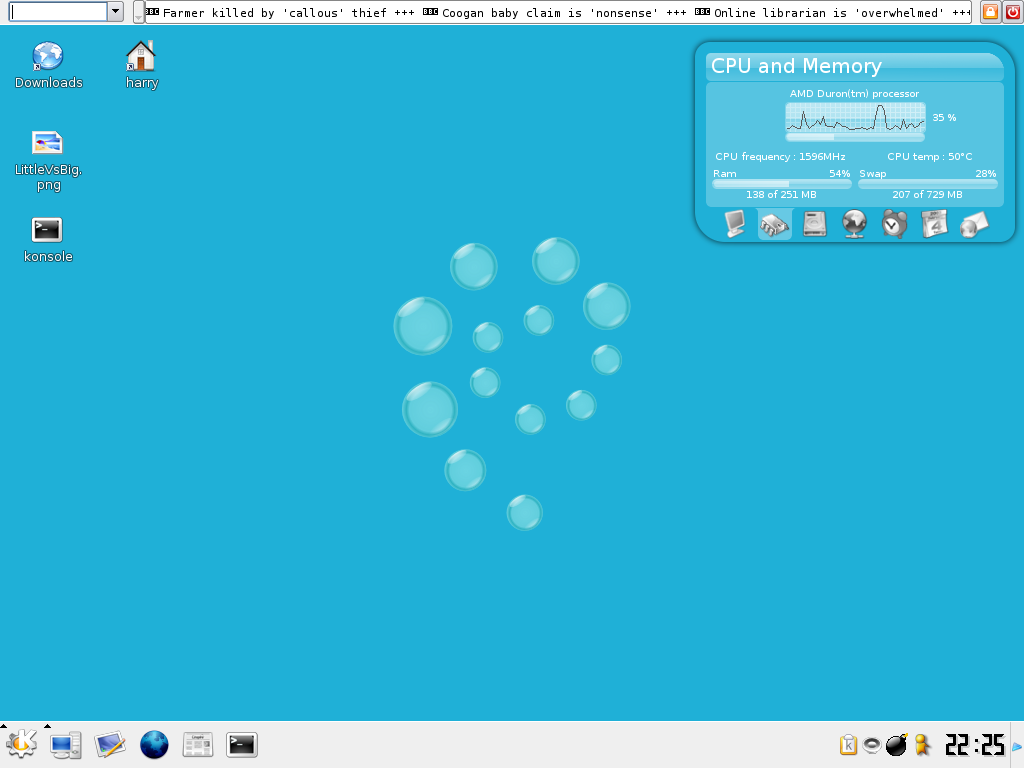Click the black bomb system tray icon
The width and height of the screenshot is (1024, 768).
(897, 744)
